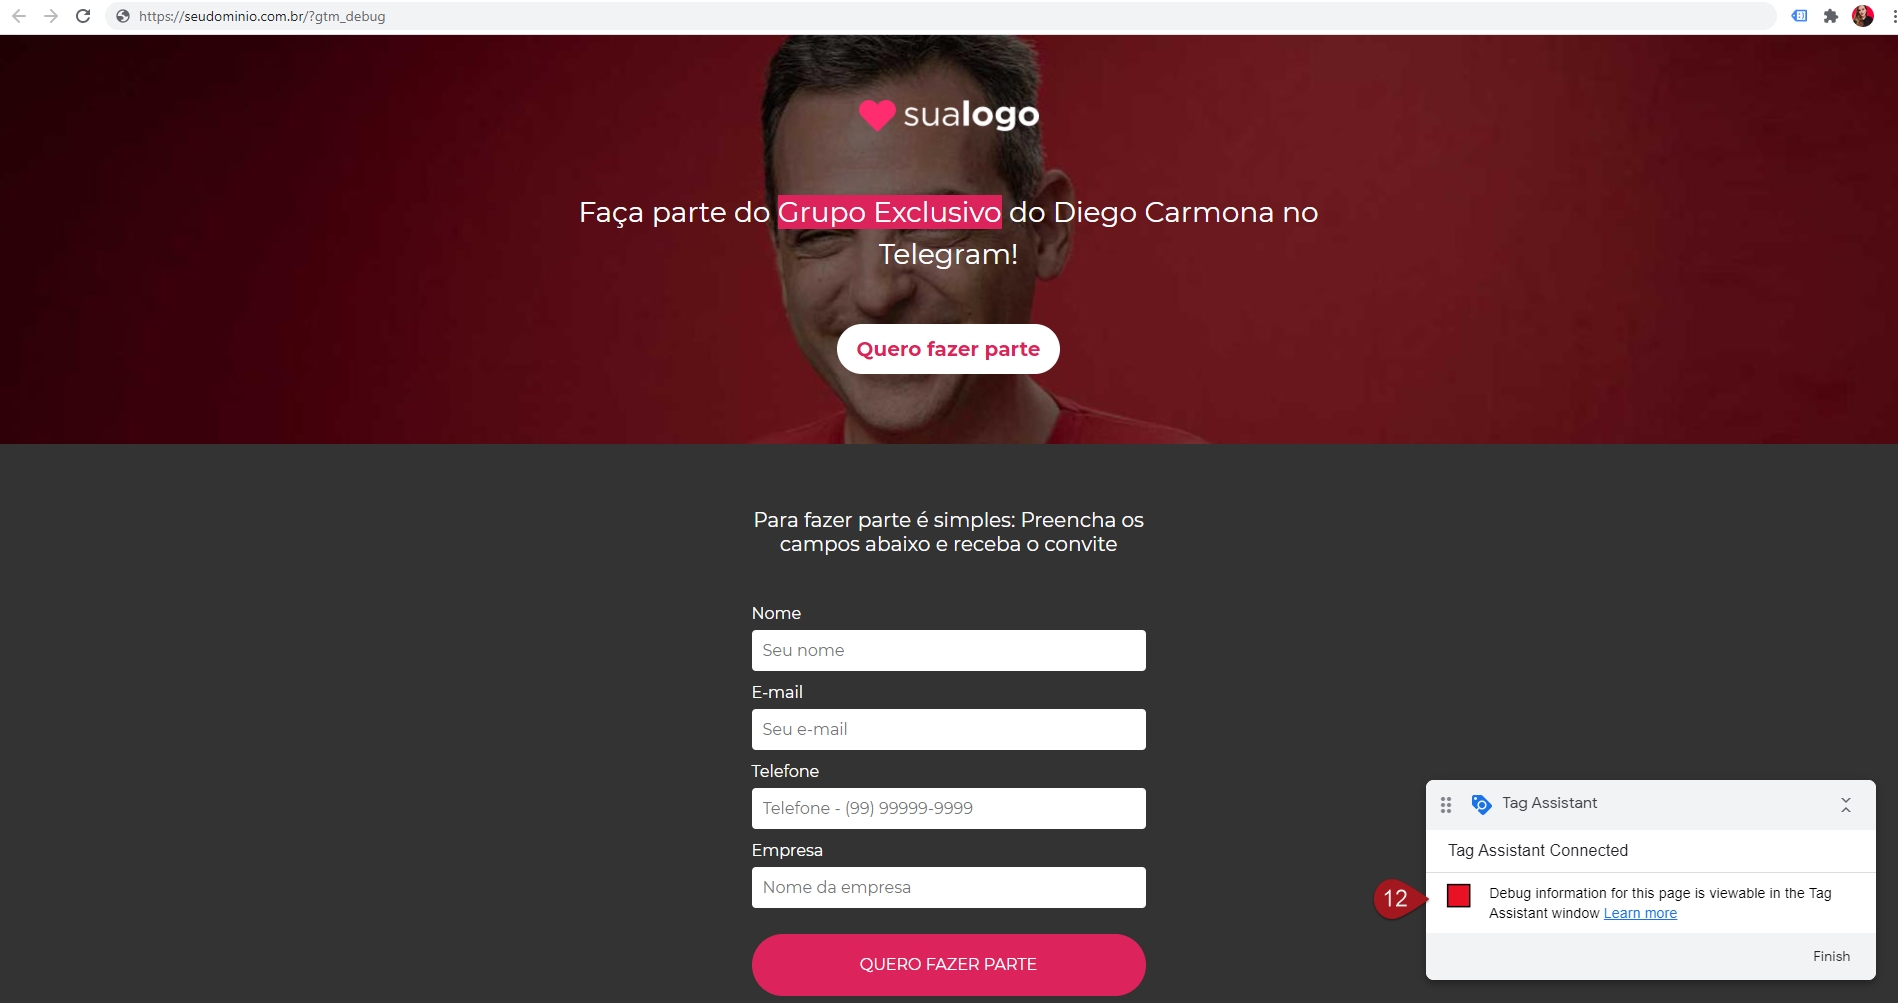Image resolution: width=1898 pixels, height=1003 pixels.
Task: Go back using the browser back arrow
Action: pos(19,16)
